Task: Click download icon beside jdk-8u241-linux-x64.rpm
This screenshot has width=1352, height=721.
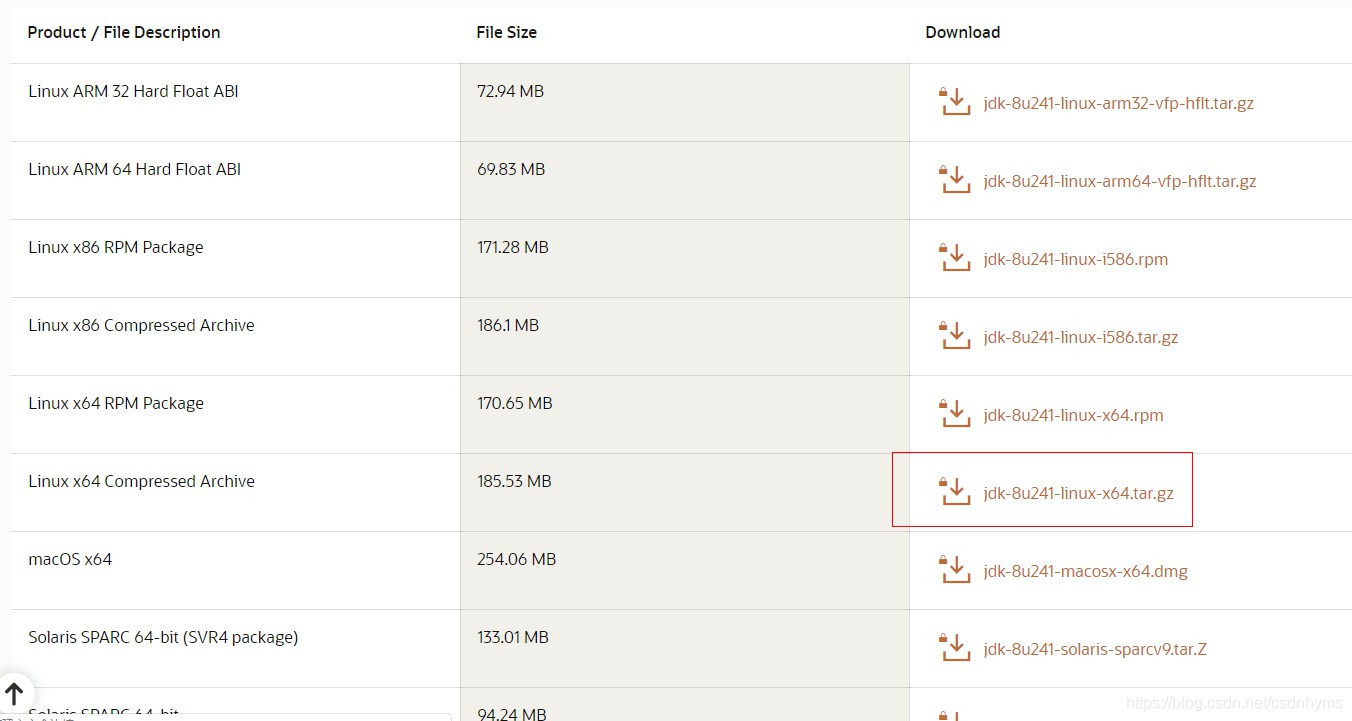Action: [955, 414]
